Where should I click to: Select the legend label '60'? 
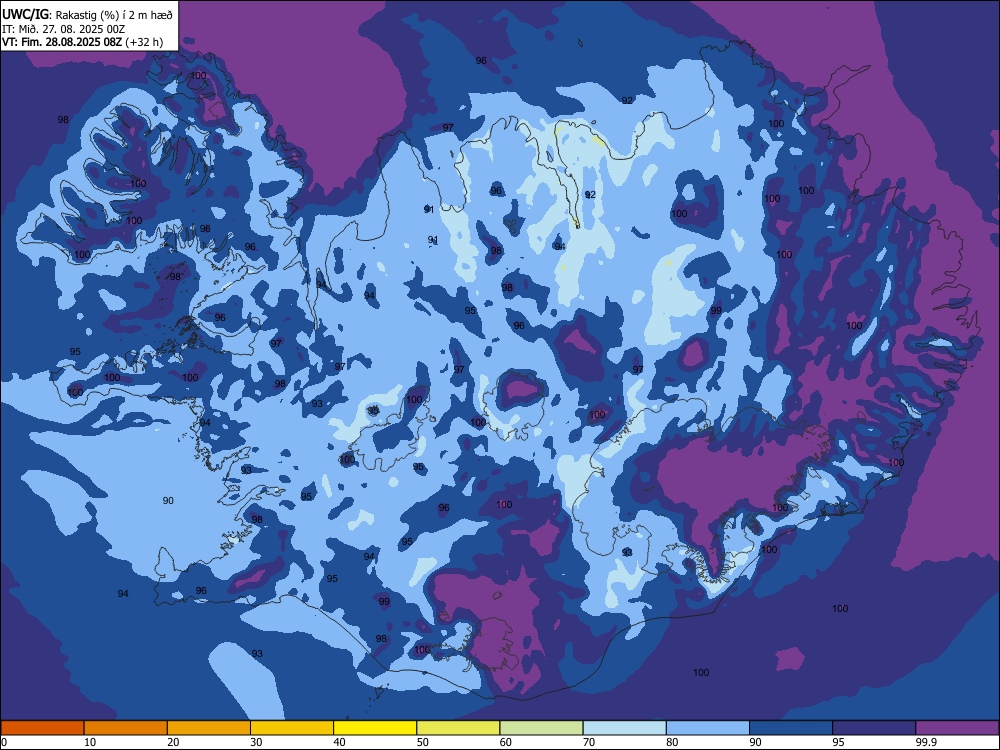506,742
